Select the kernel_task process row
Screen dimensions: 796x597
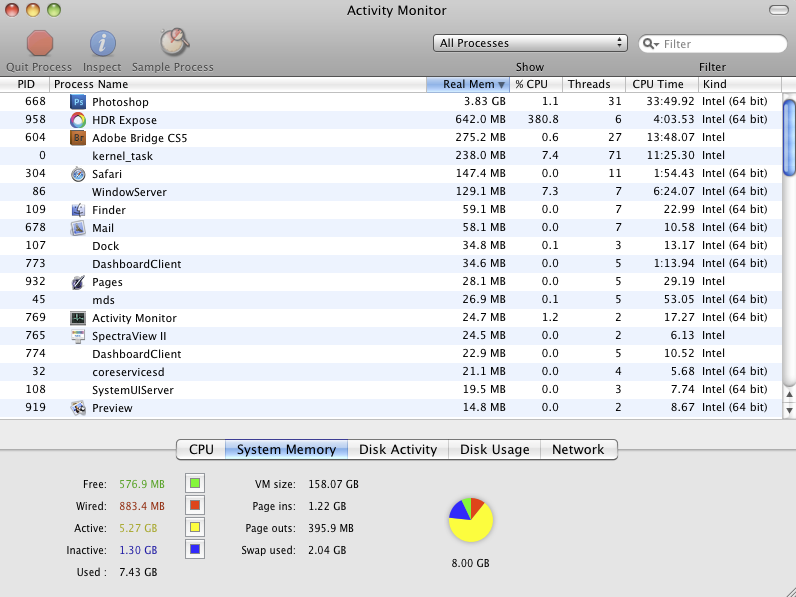(391, 156)
